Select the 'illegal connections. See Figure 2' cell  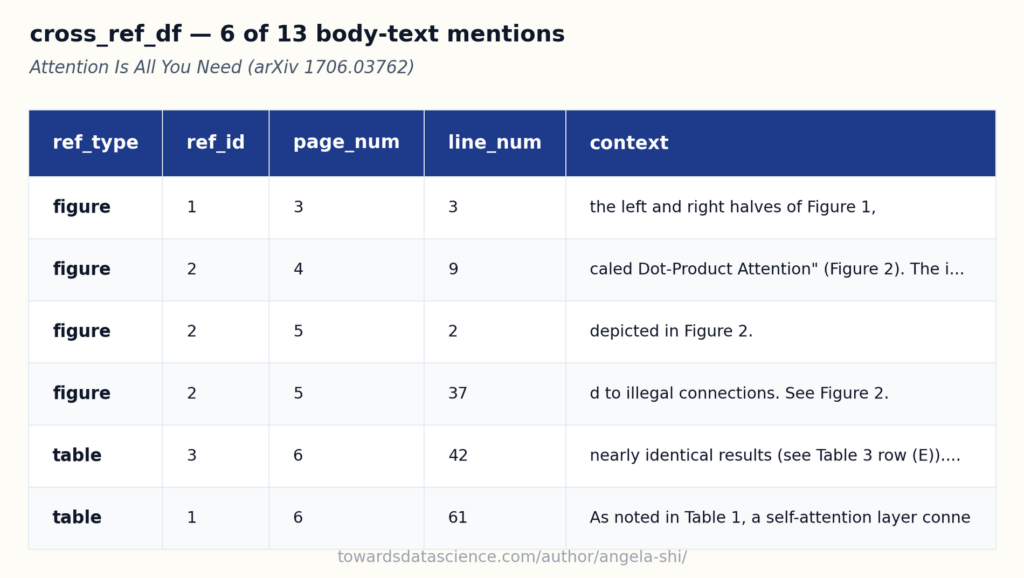click(780, 393)
